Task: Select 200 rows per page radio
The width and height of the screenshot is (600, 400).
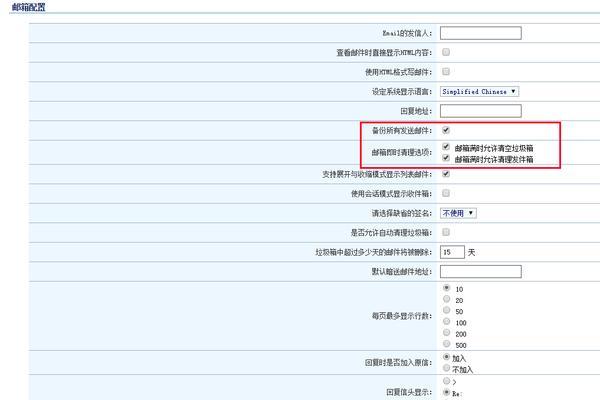Action: point(446,333)
